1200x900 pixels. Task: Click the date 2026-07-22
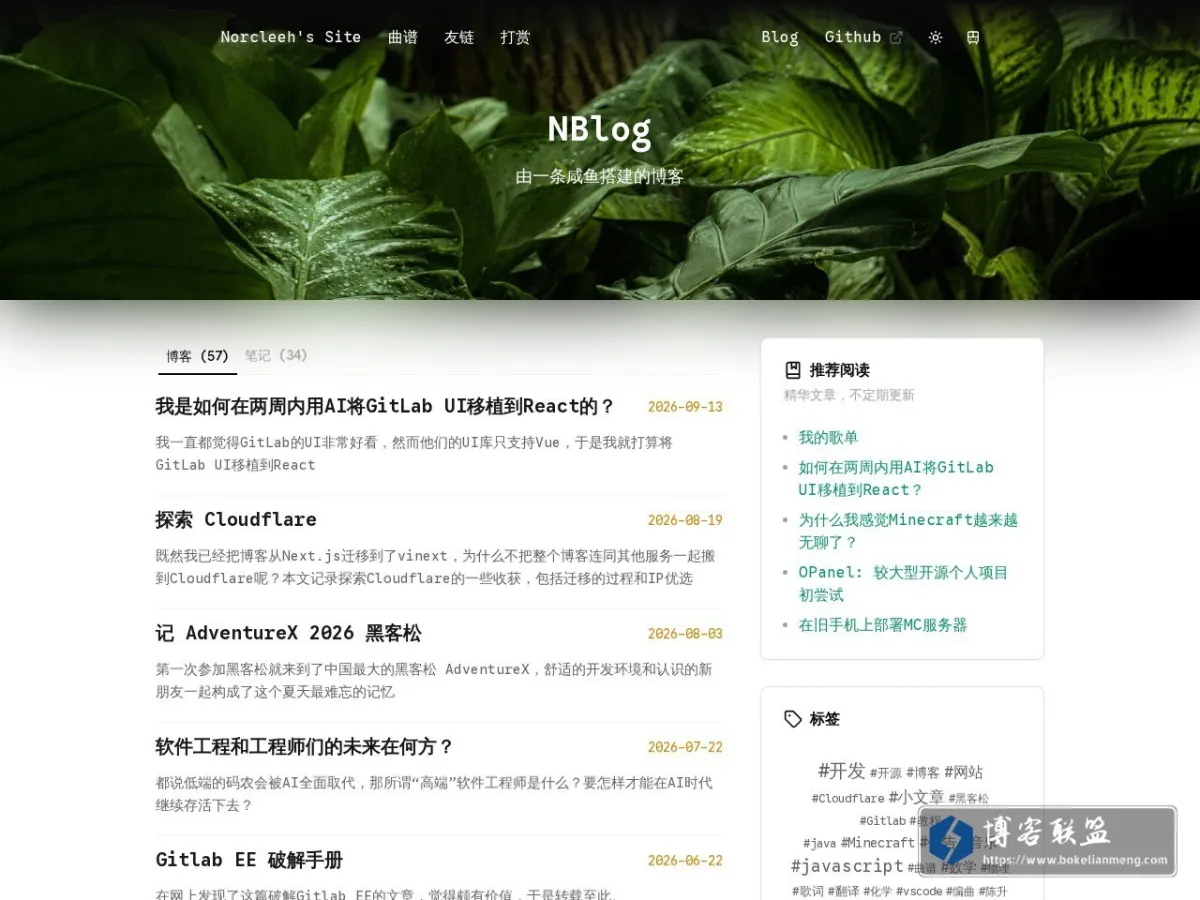pos(685,747)
